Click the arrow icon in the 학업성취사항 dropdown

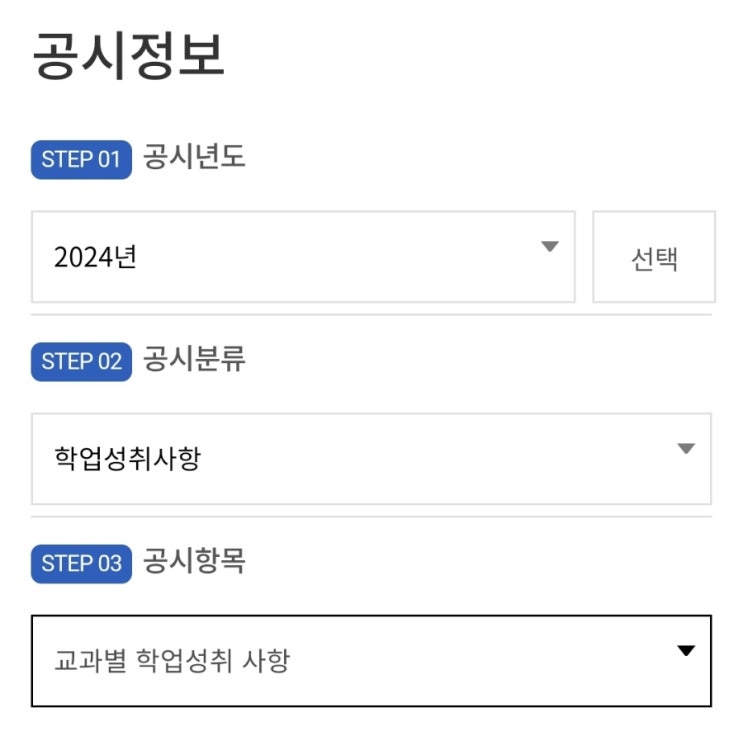(685, 449)
